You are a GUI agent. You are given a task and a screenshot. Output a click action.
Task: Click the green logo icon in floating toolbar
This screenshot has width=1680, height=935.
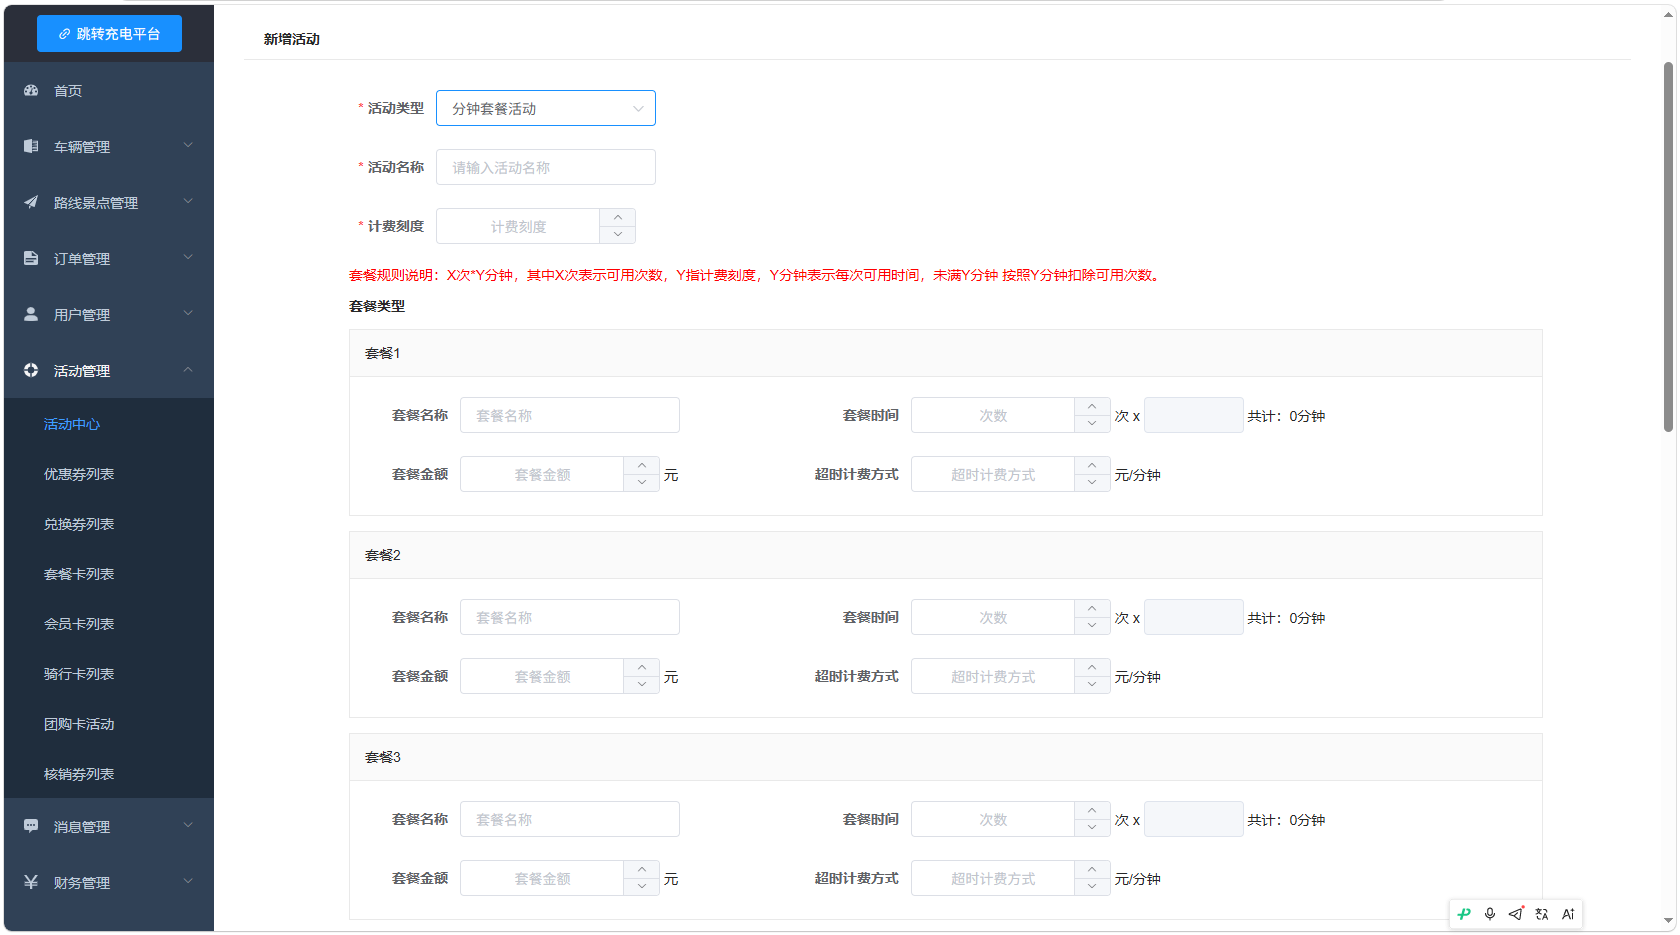[1464, 914]
